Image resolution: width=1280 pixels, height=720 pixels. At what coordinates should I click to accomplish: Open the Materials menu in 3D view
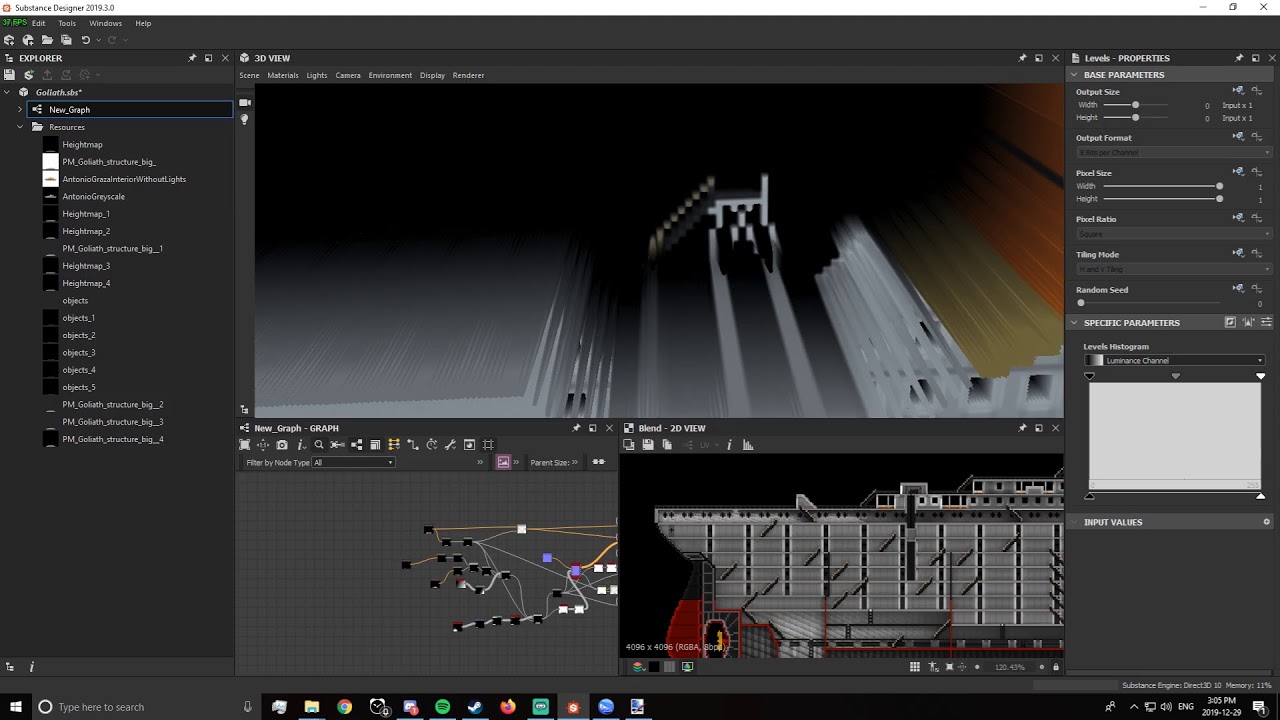click(283, 75)
